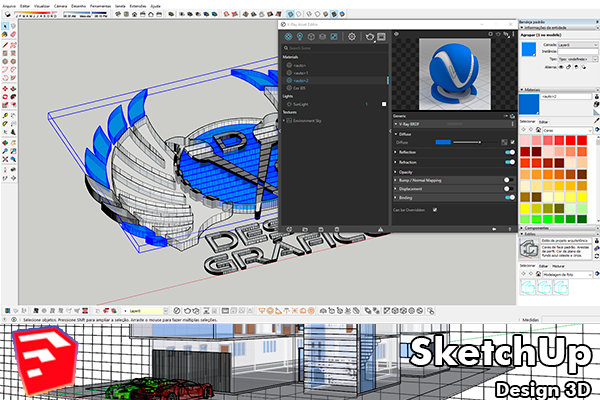Click add asset icon at bottom of asset list

289,229
